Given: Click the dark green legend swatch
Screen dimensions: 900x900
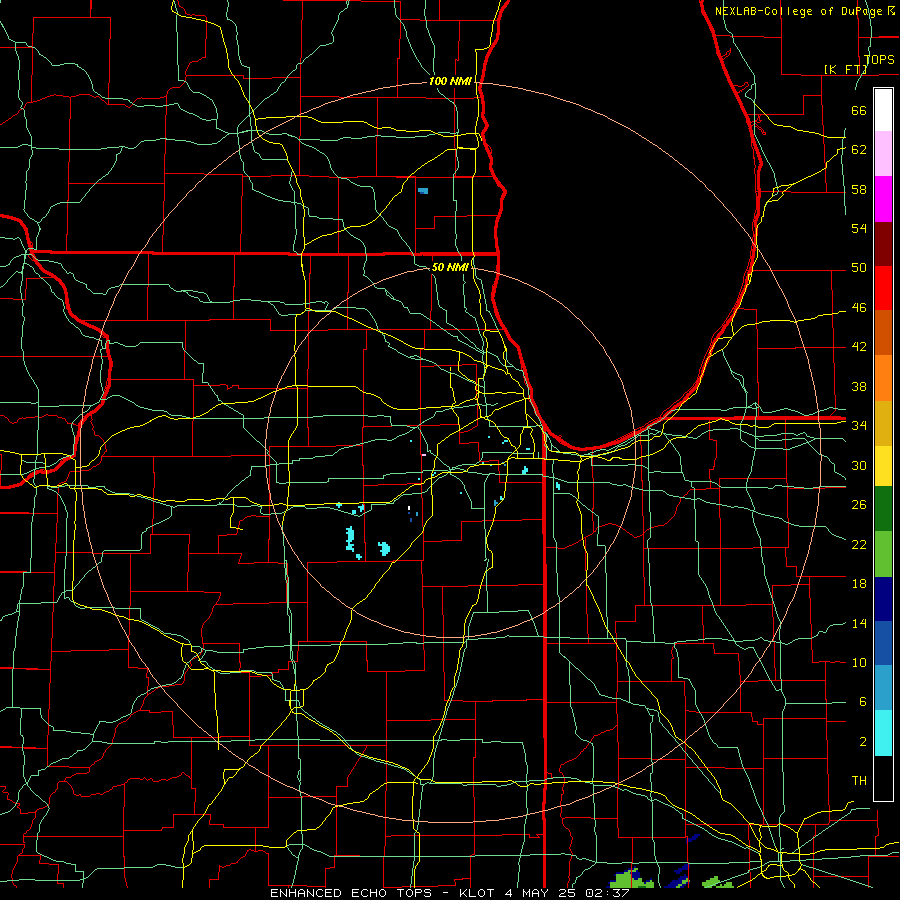Looking at the screenshot, I should (883, 509).
